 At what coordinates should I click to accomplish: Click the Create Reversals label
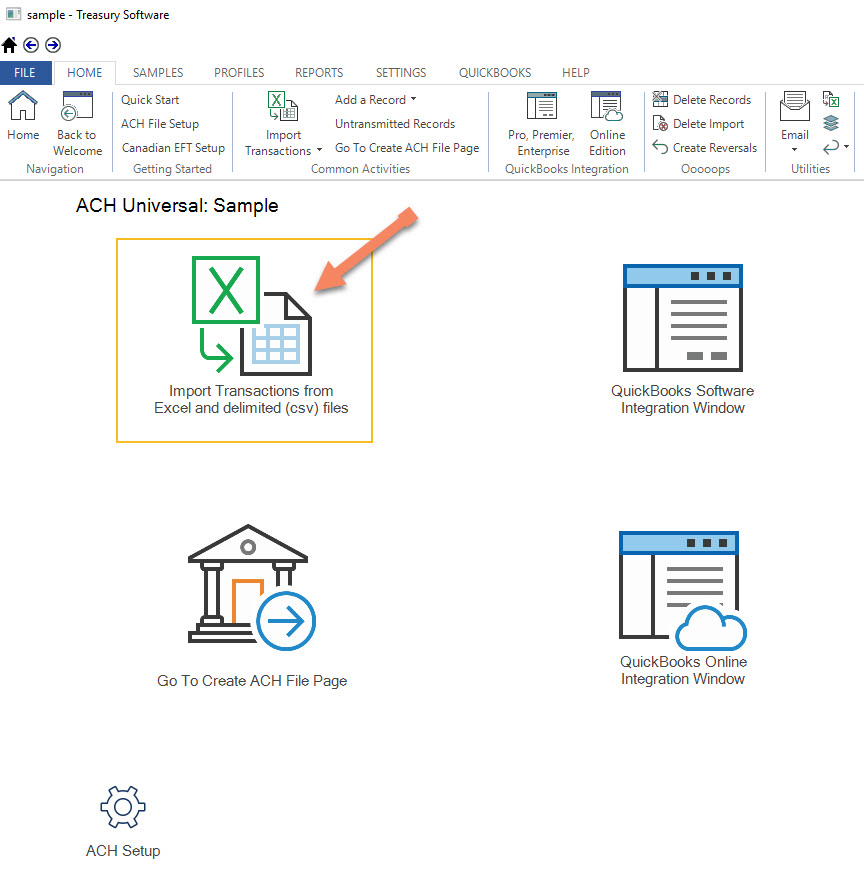point(715,147)
